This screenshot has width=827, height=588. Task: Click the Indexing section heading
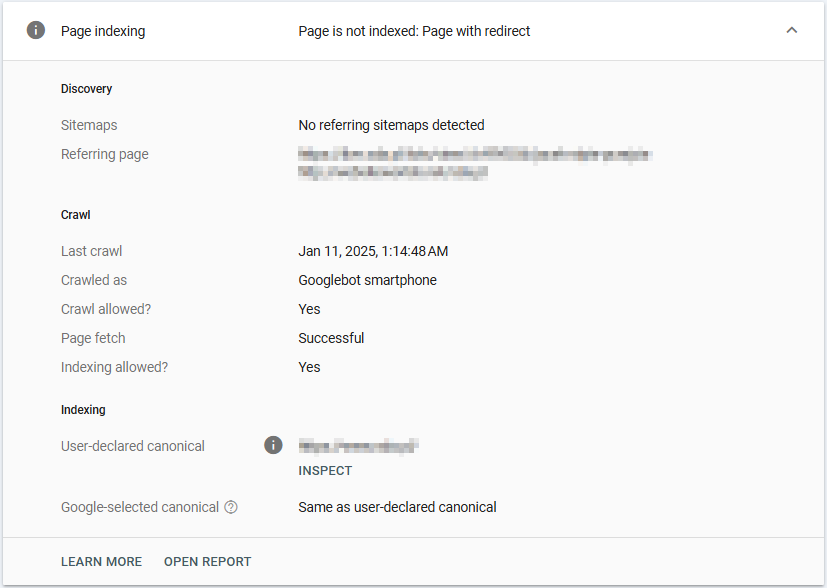(83, 410)
